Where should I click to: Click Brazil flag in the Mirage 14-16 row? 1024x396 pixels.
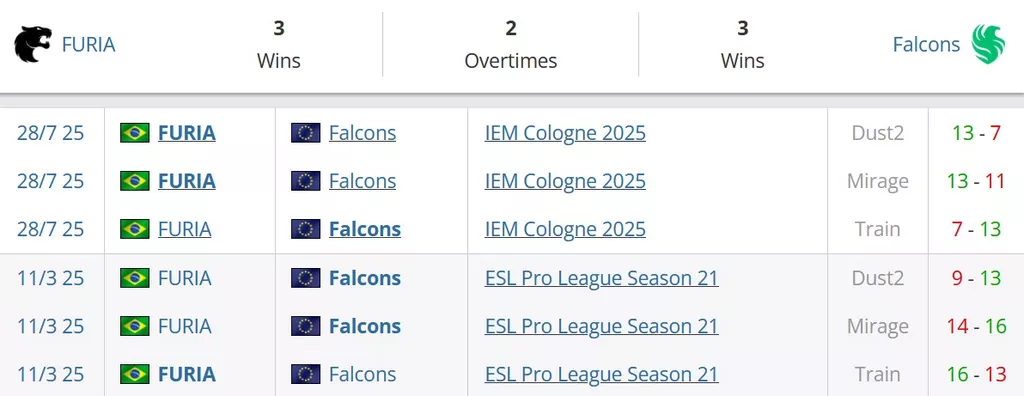[135, 326]
